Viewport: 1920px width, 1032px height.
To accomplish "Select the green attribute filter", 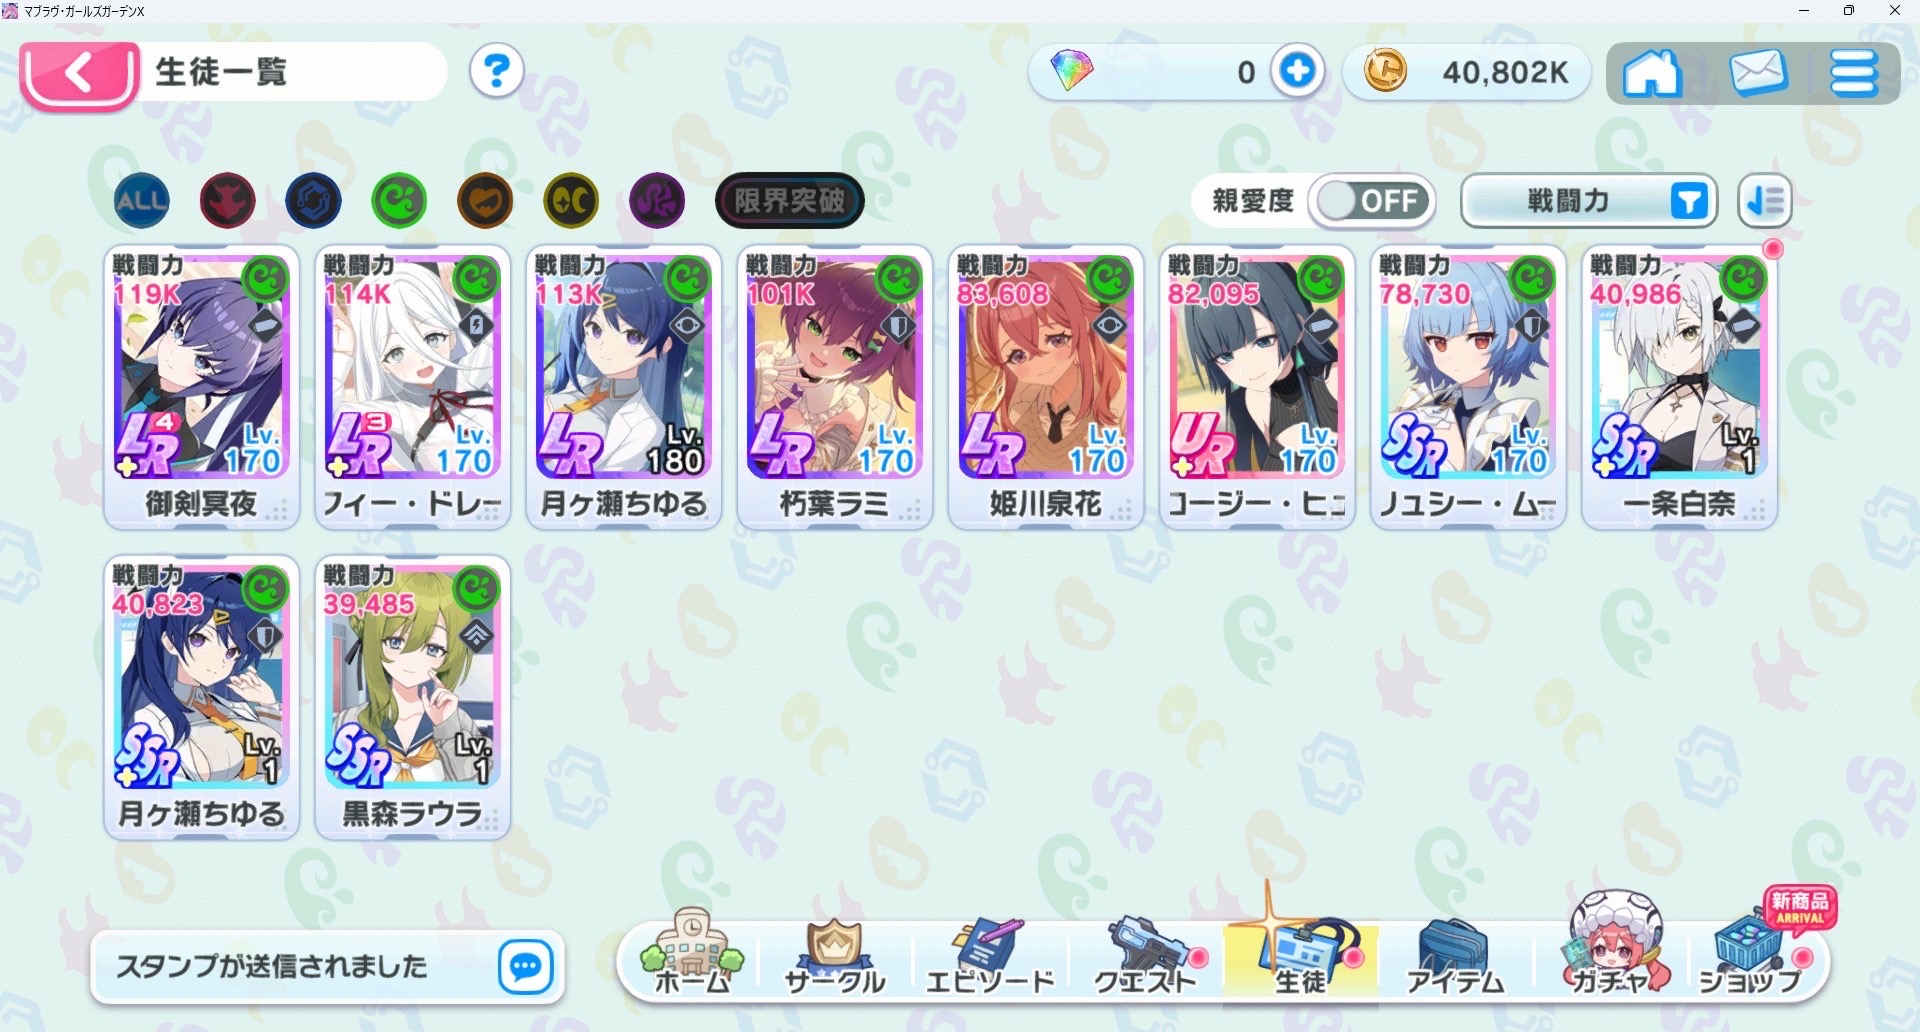I will click(399, 201).
